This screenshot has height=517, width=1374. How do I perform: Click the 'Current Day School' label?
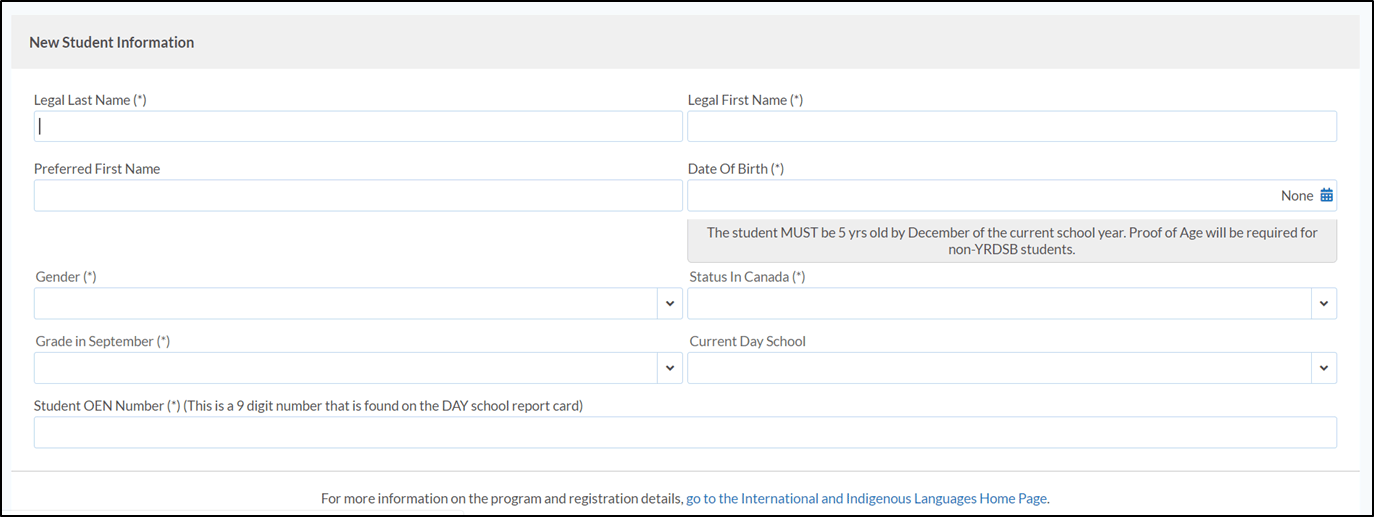tap(748, 341)
